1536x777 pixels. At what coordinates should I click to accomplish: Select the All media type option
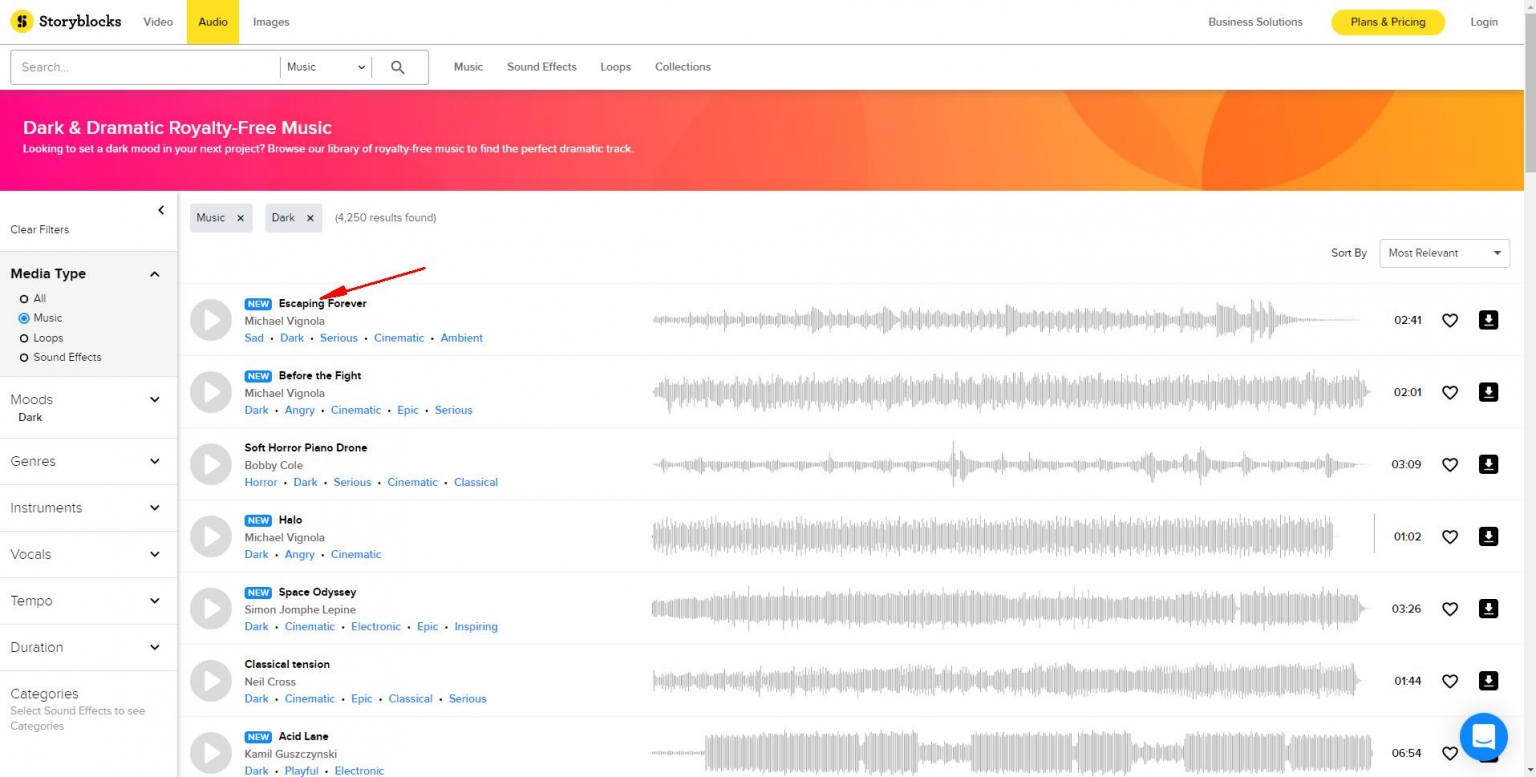coord(23,298)
